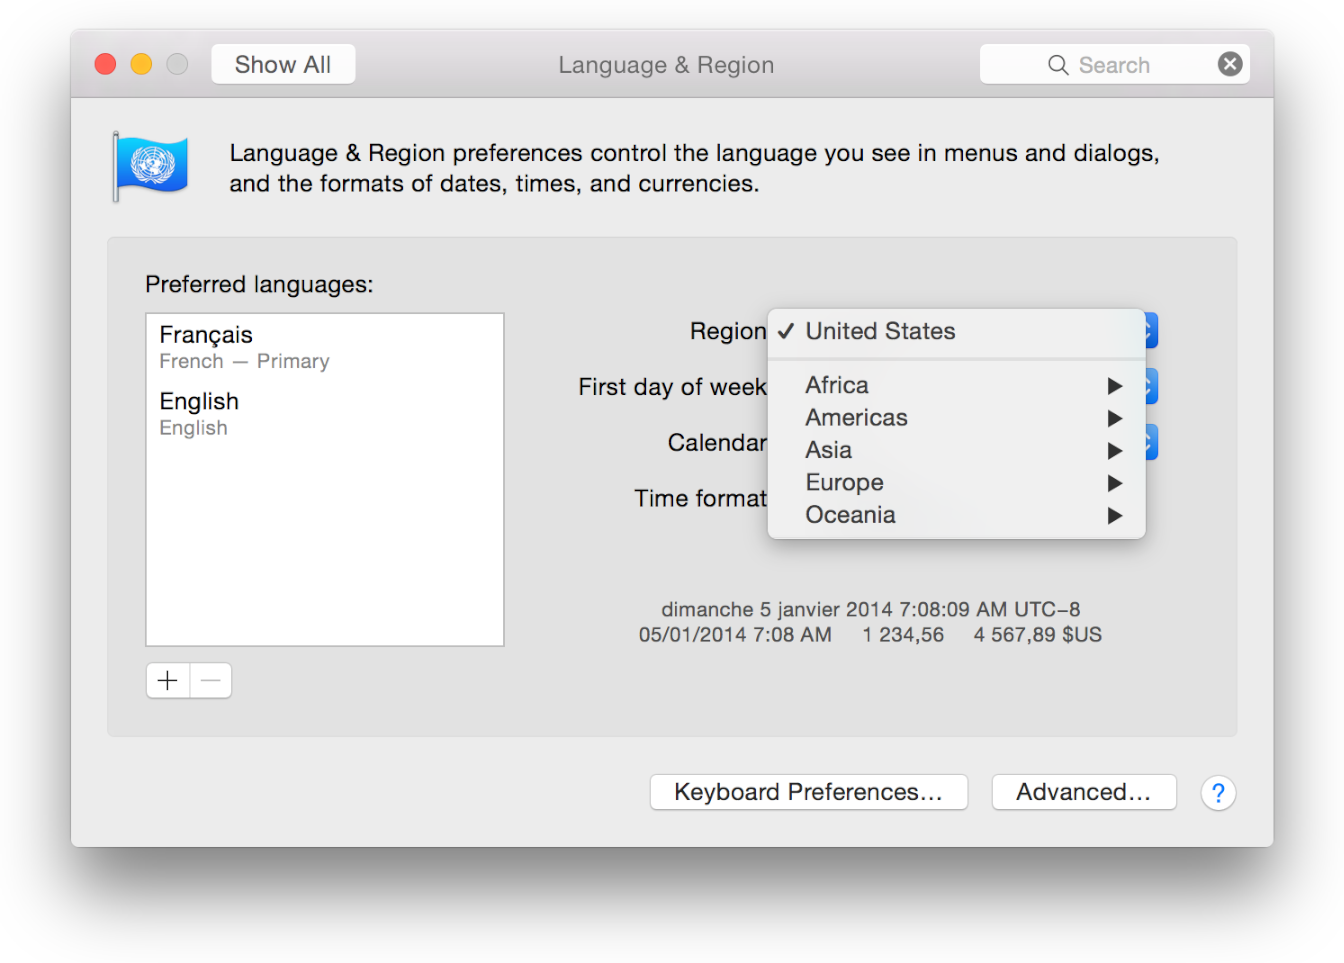The image size is (1344, 963).
Task: Click the United Nations flag icon
Action: click(151, 163)
